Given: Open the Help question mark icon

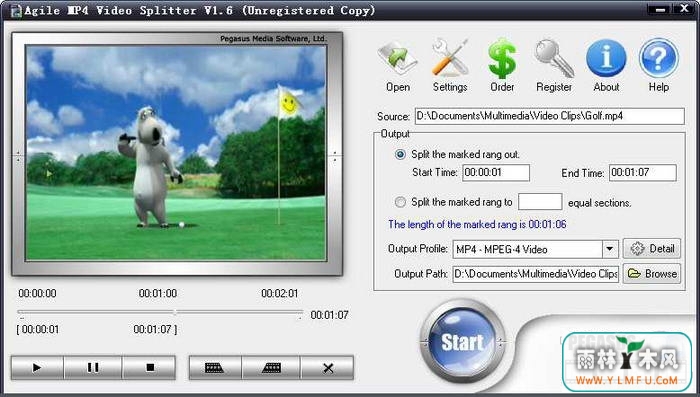Looking at the screenshot, I should (658, 65).
